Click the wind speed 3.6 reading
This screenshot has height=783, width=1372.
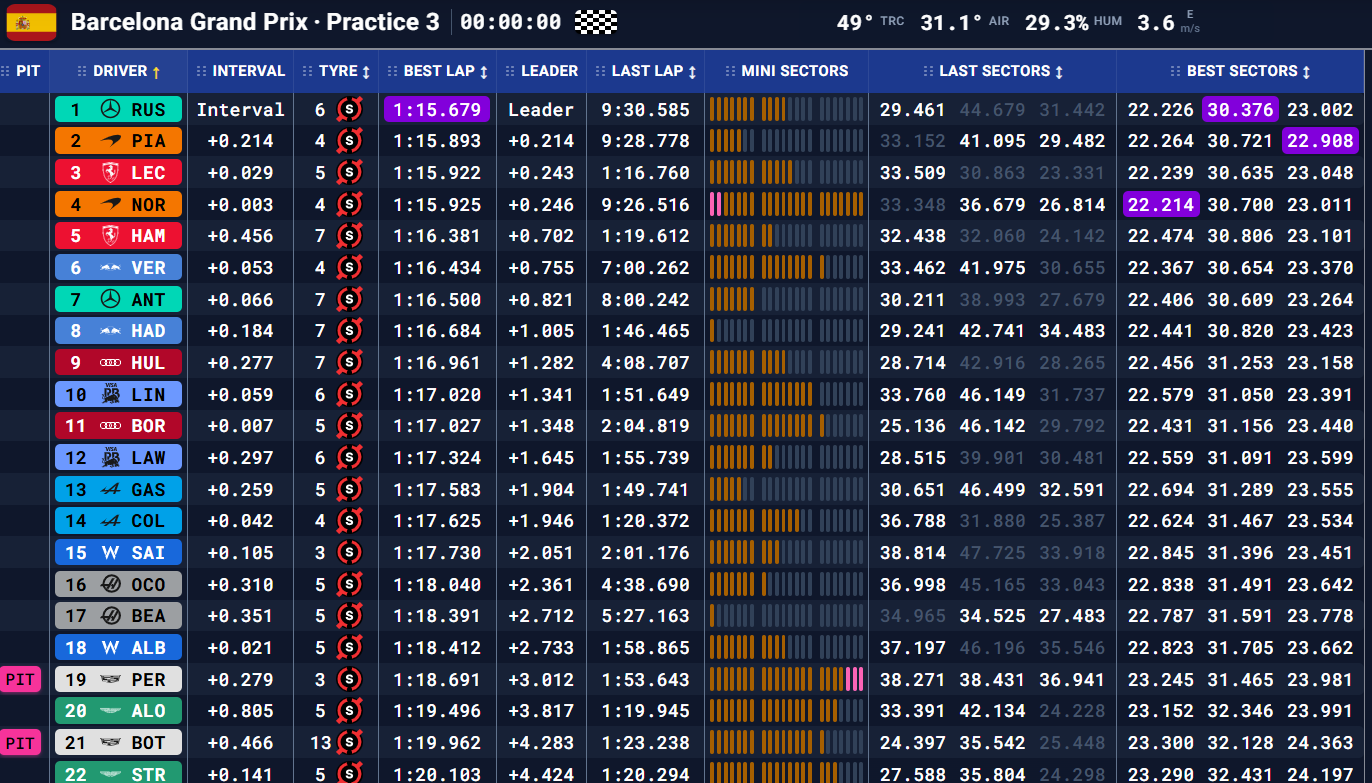[1156, 22]
